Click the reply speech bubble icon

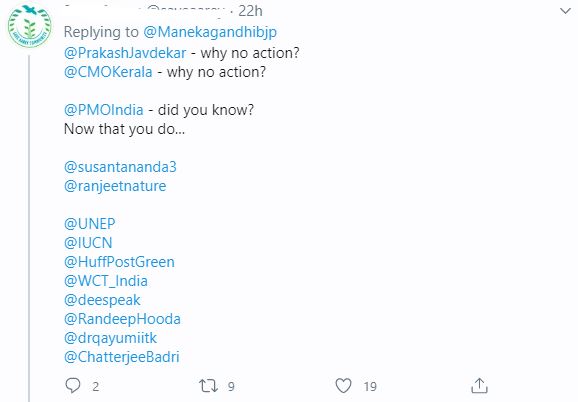pos(73,385)
